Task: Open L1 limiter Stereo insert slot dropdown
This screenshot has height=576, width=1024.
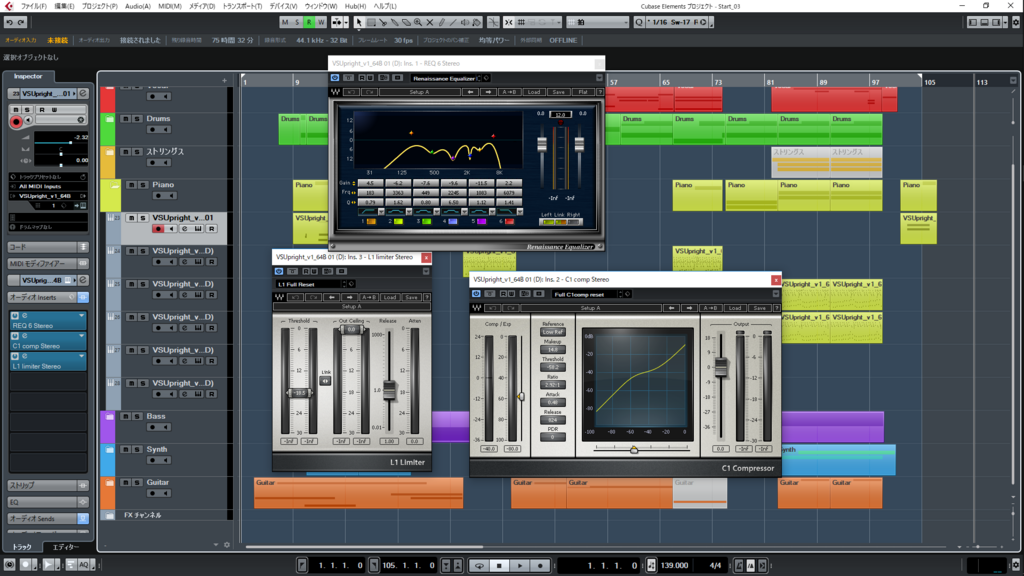Action: tap(82, 357)
